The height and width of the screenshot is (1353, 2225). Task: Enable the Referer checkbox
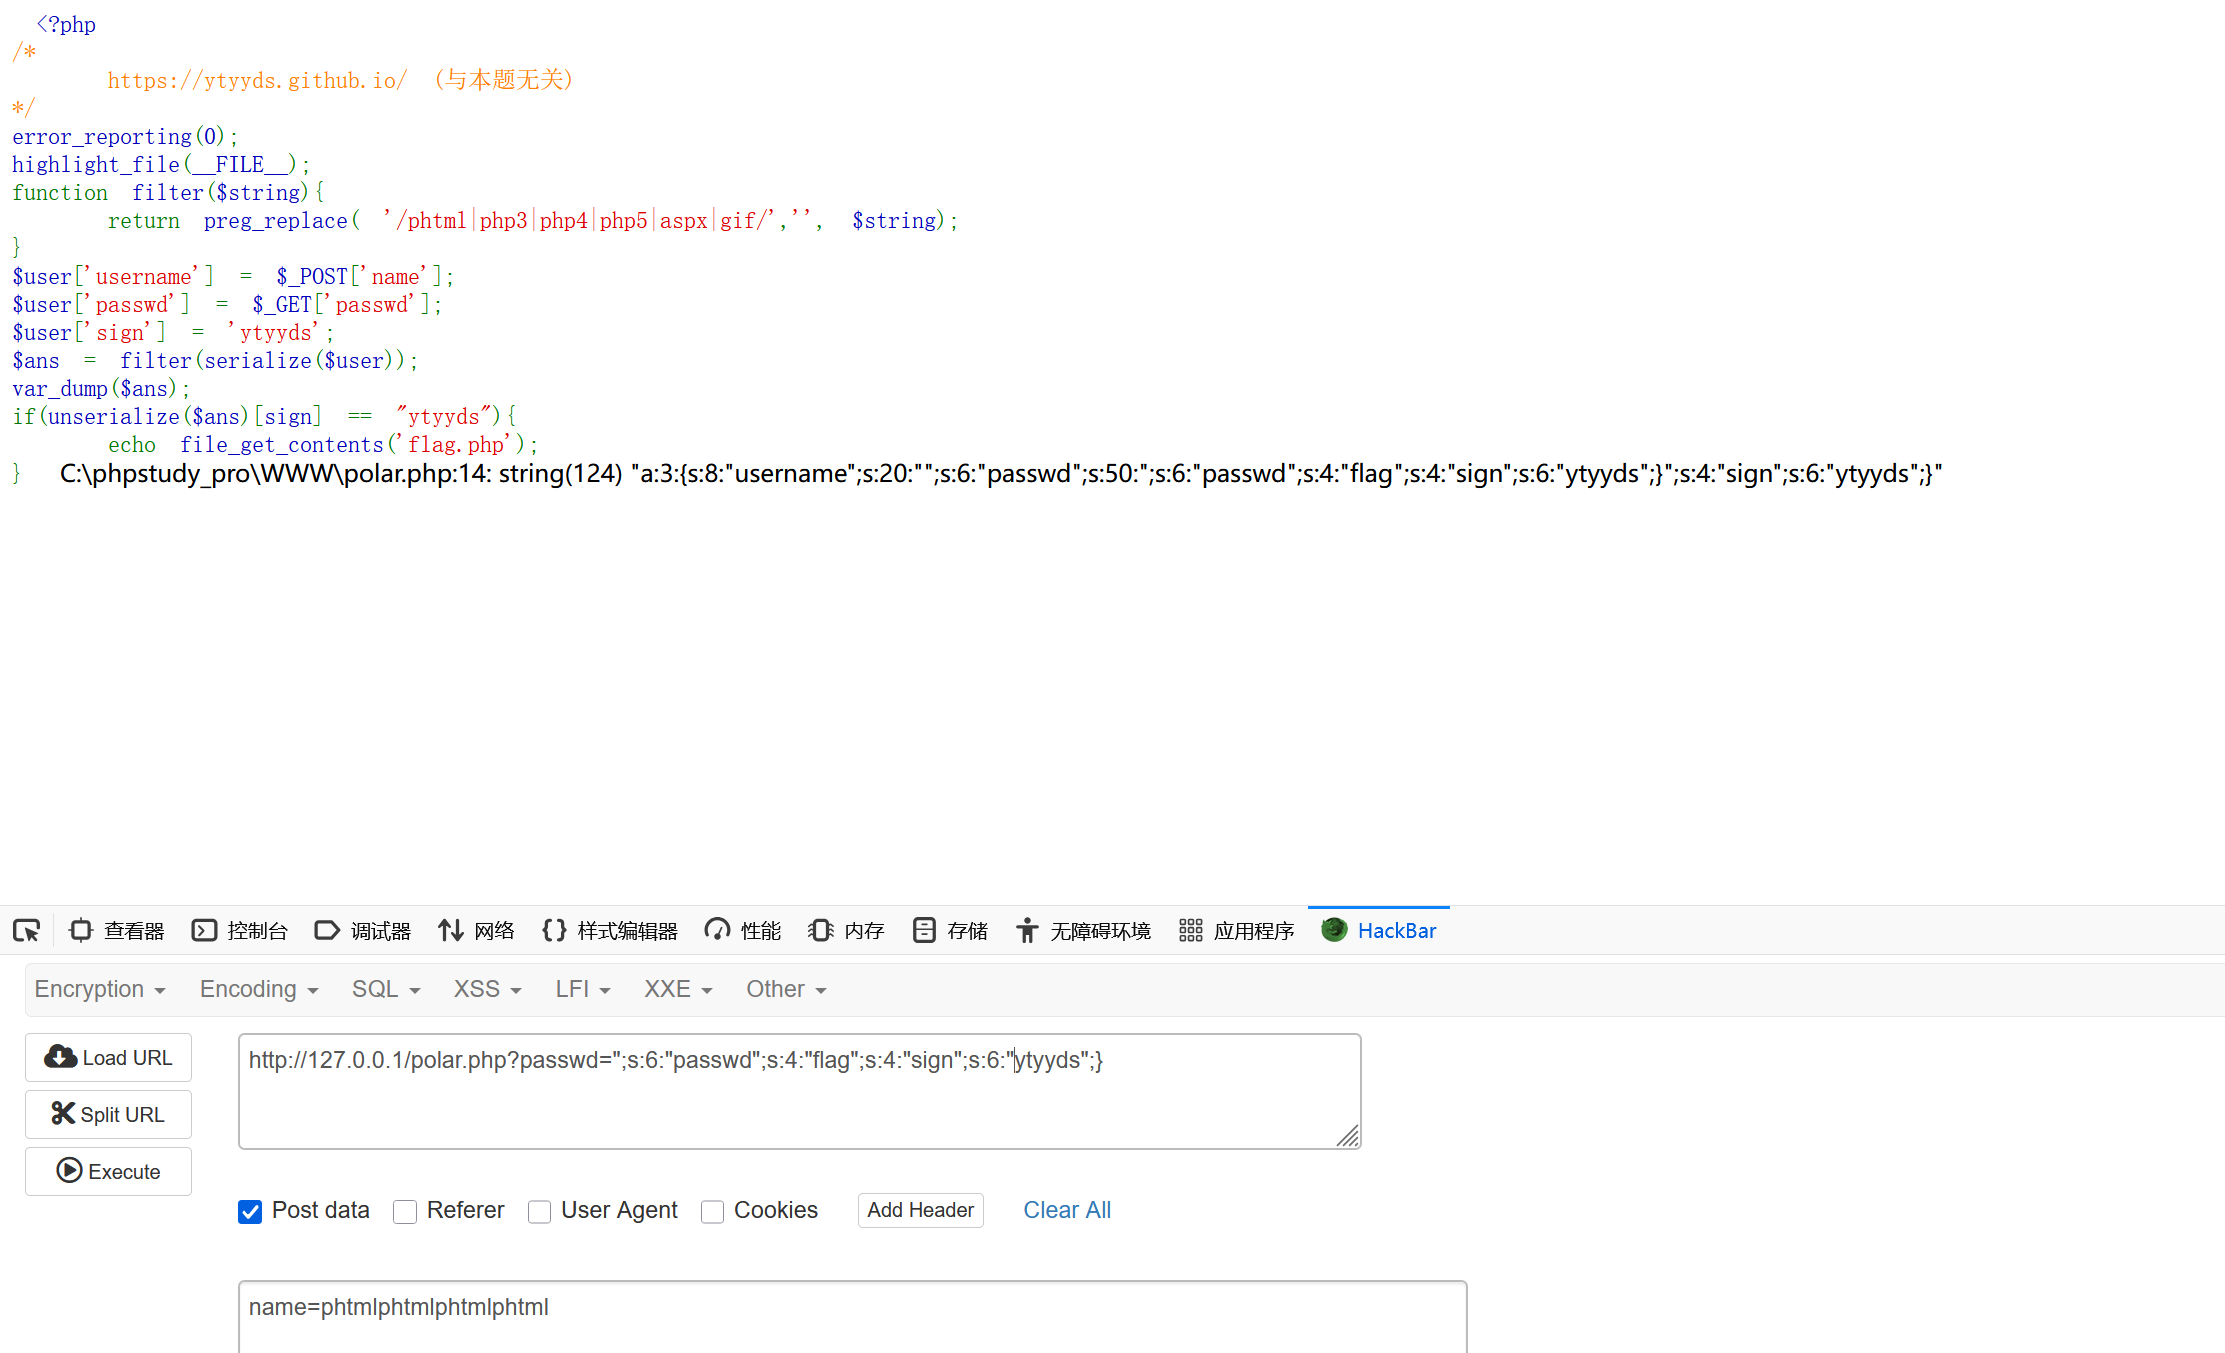click(x=405, y=1211)
